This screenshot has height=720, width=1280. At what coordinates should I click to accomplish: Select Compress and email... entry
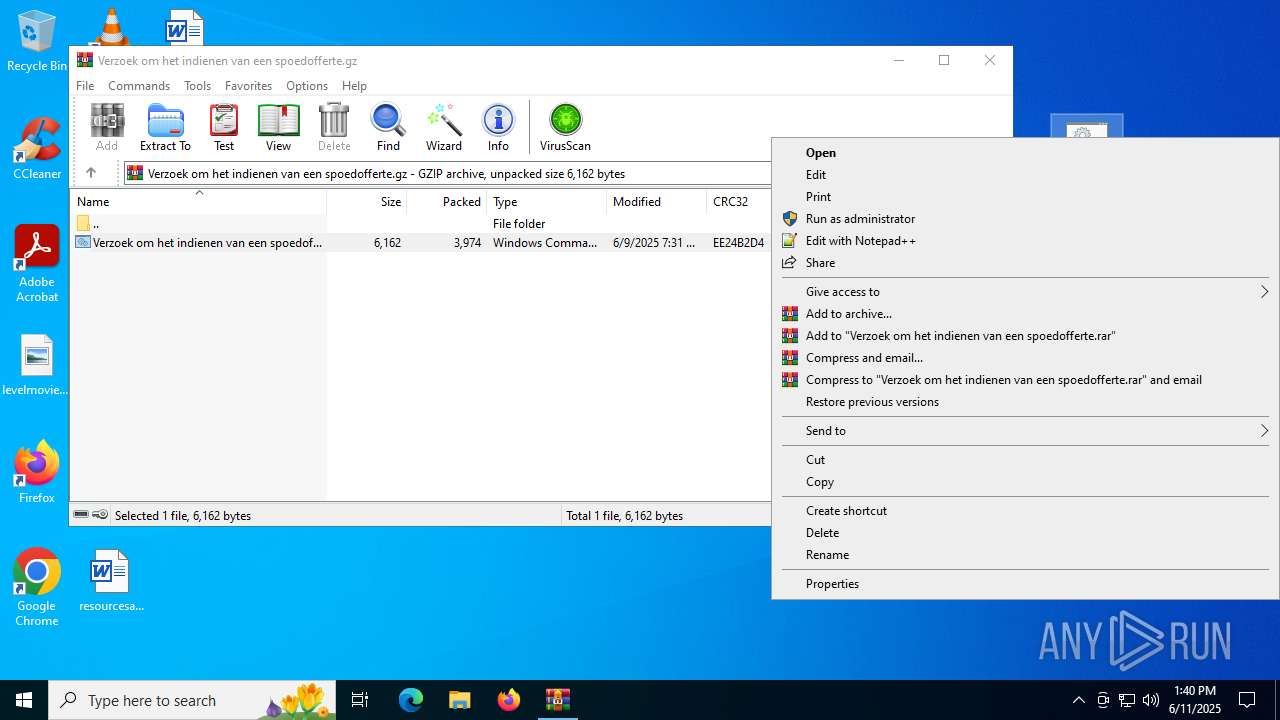[1025, 358]
